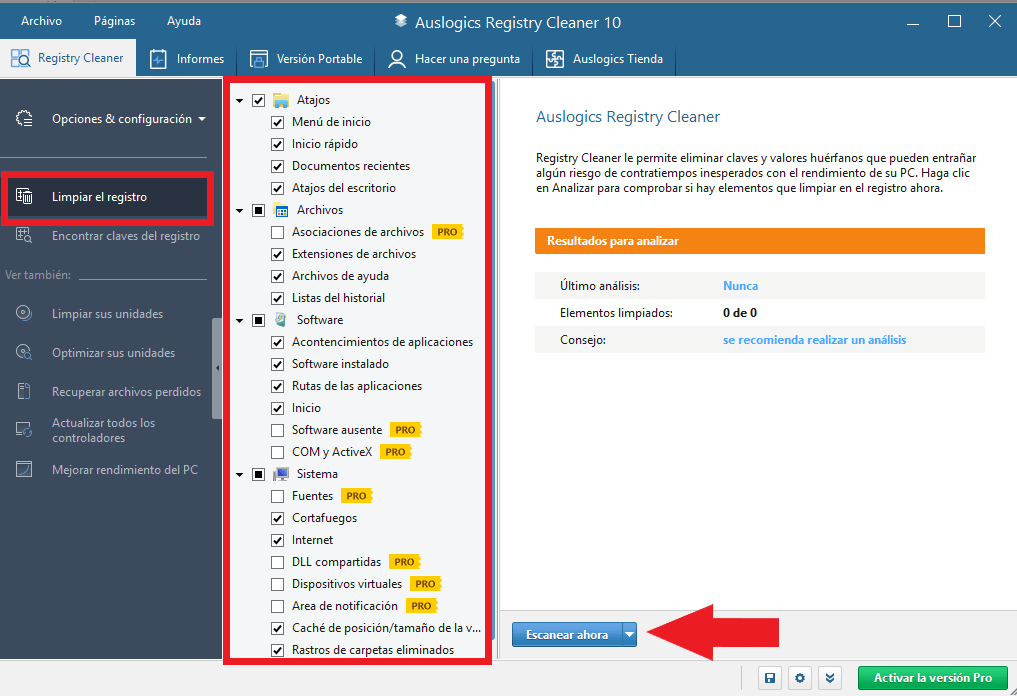Click the Registry Cleaner tab icon
The width and height of the screenshot is (1017, 696).
(x=20, y=58)
